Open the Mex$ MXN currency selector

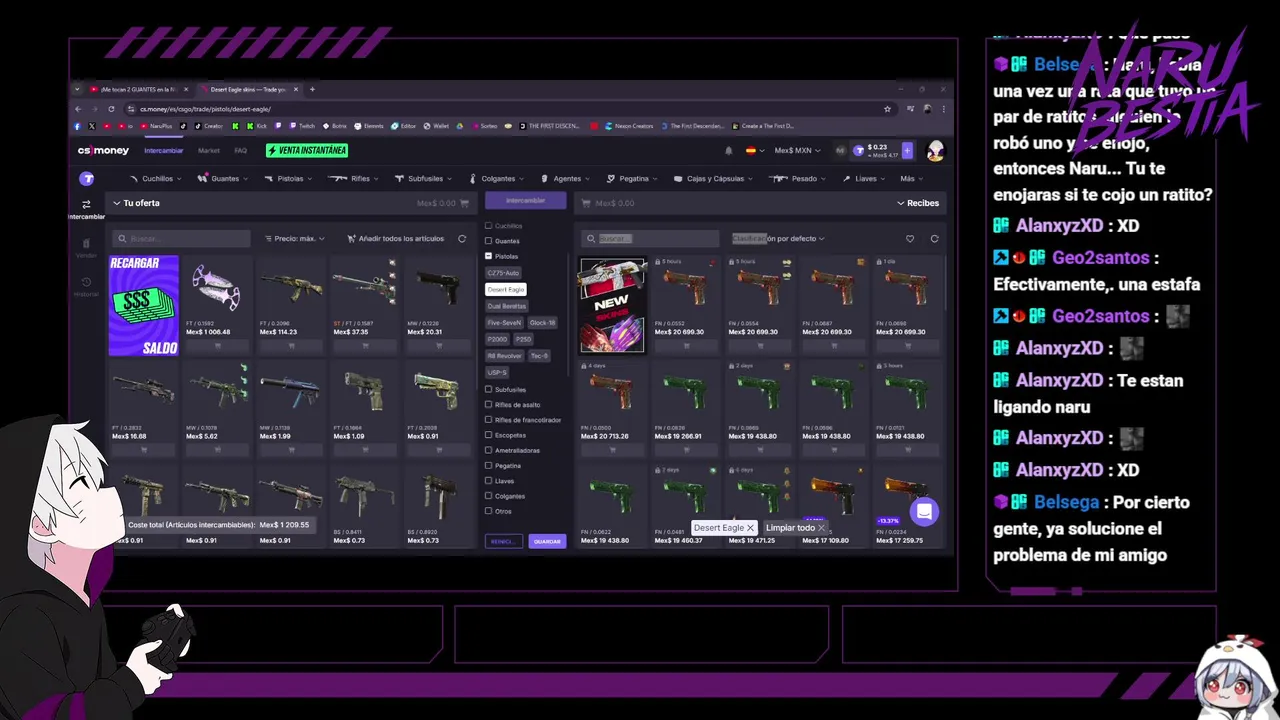(797, 151)
